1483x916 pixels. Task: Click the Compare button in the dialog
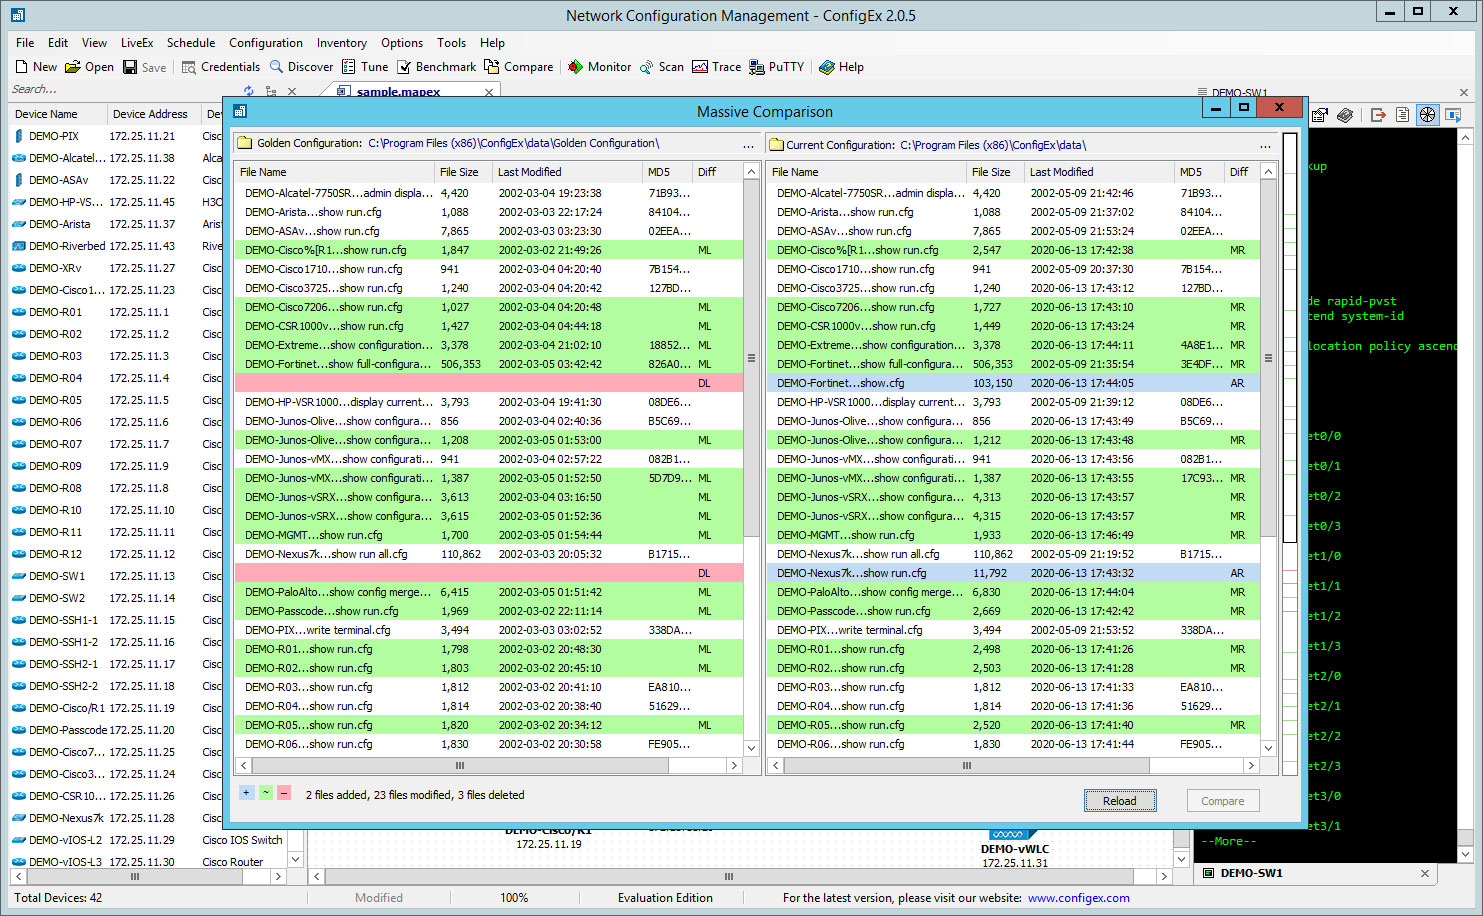(1223, 801)
